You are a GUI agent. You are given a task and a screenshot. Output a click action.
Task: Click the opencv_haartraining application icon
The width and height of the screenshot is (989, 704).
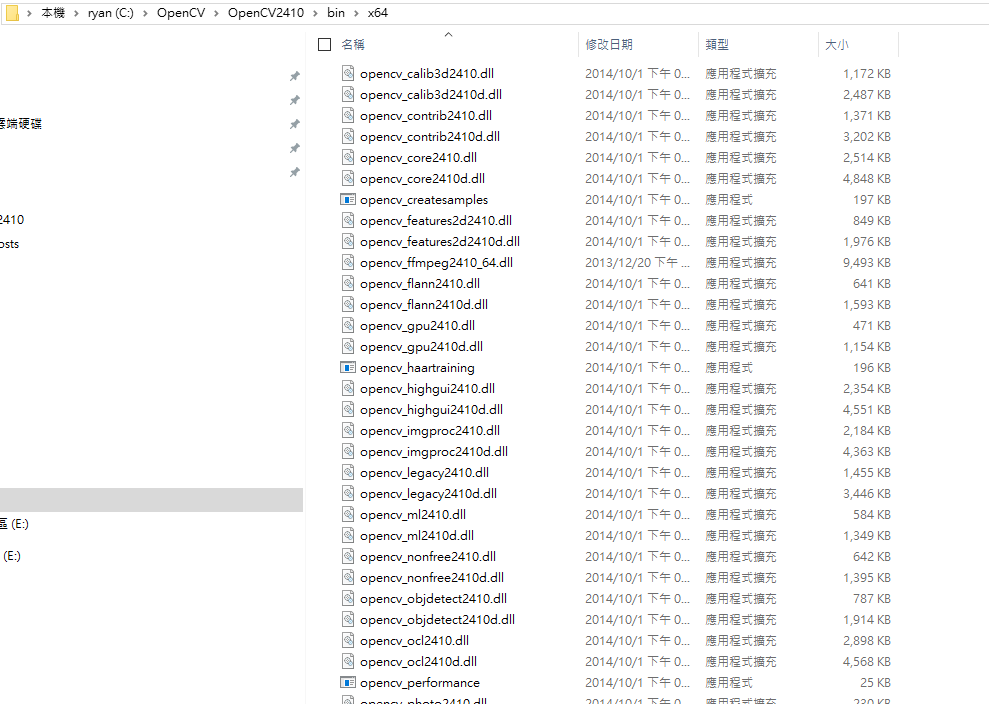click(348, 367)
